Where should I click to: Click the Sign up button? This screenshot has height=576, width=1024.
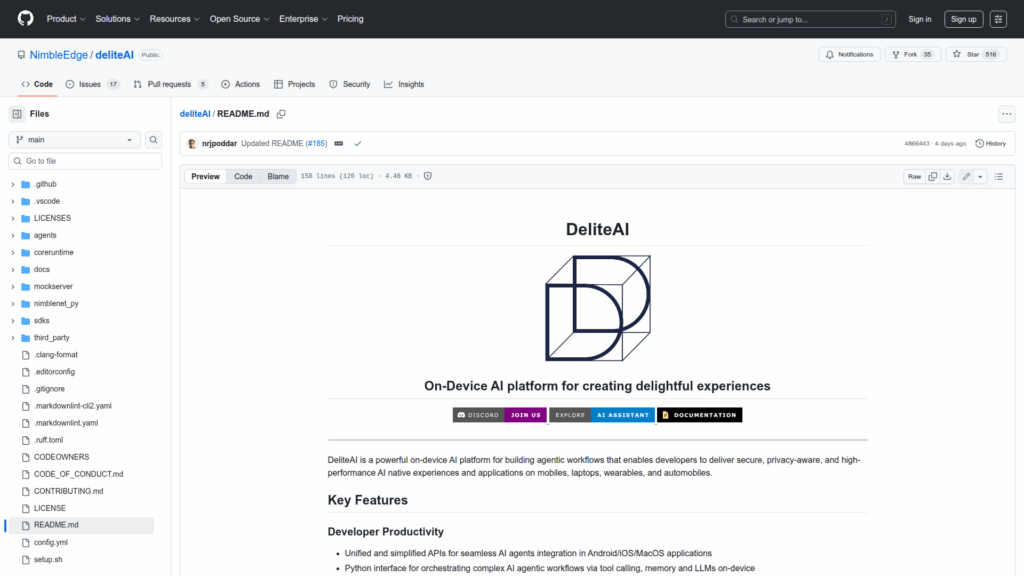[963, 19]
